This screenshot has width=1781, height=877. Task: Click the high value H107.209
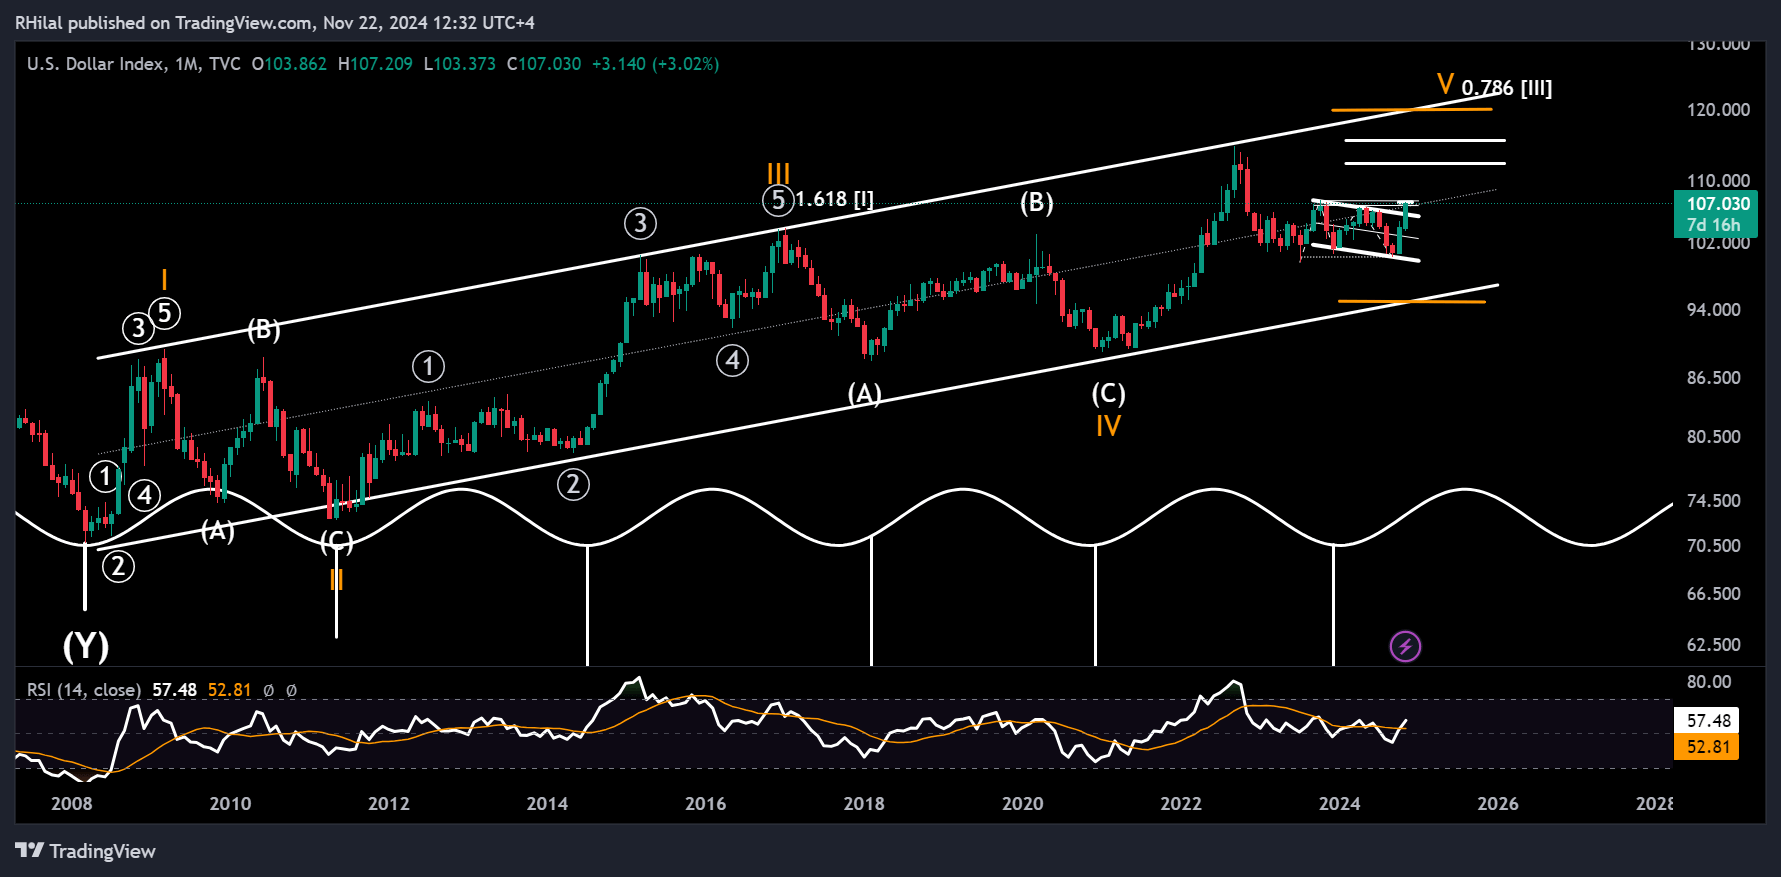point(375,64)
